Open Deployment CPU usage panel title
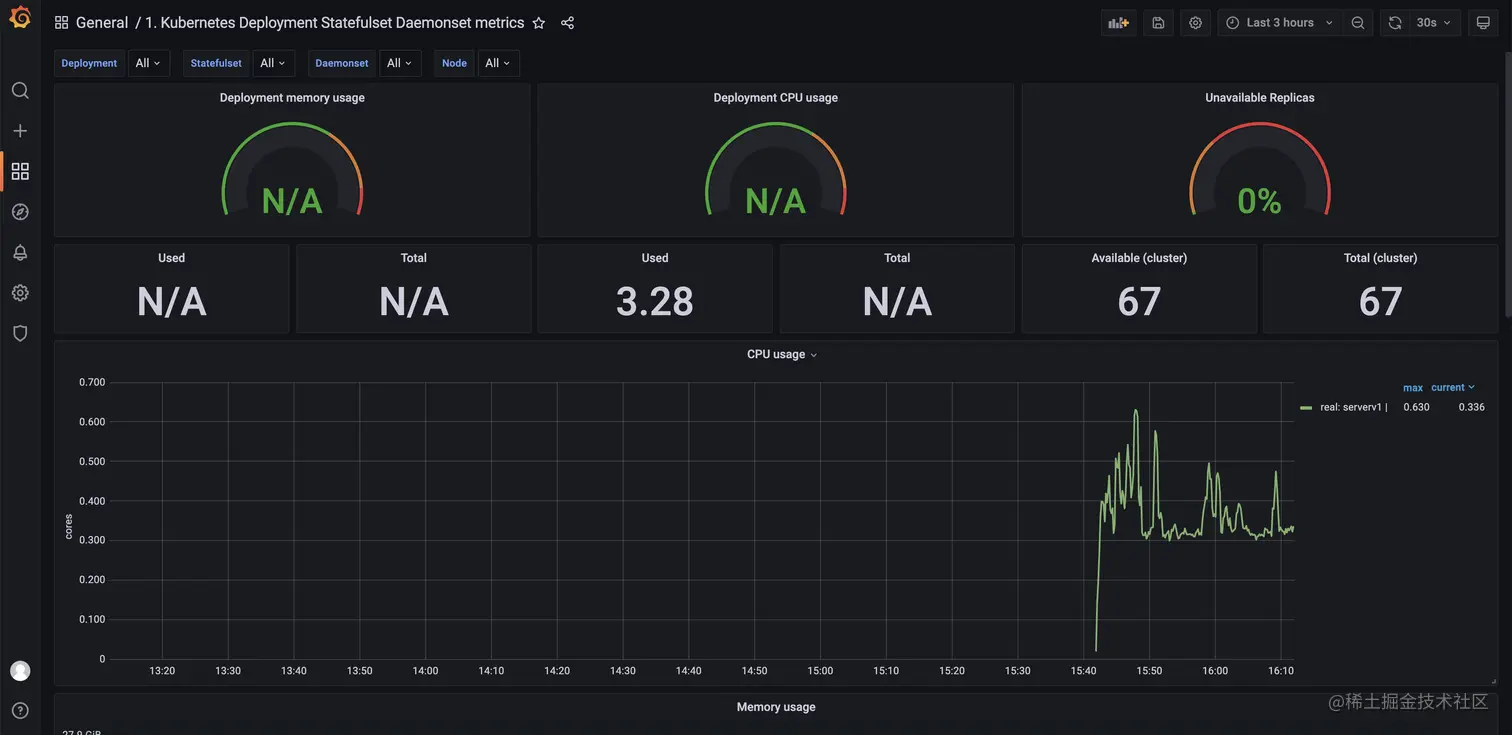This screenshot has width=1512, height=735. 776,98
